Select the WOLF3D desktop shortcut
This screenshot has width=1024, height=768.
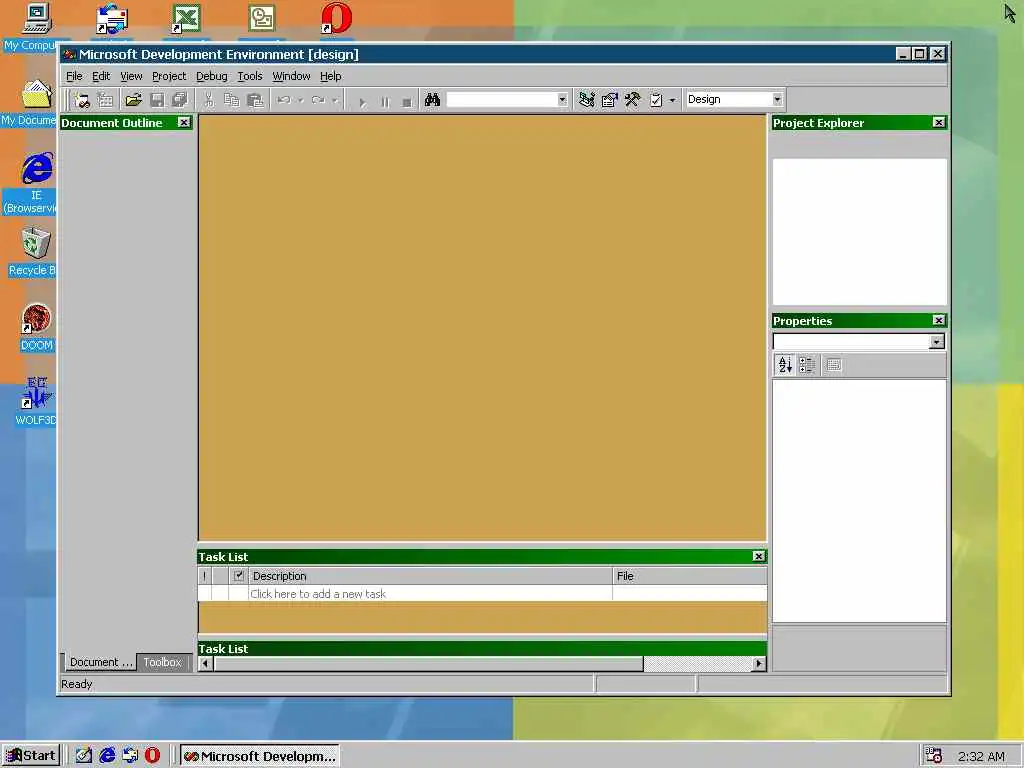point(36,401)
